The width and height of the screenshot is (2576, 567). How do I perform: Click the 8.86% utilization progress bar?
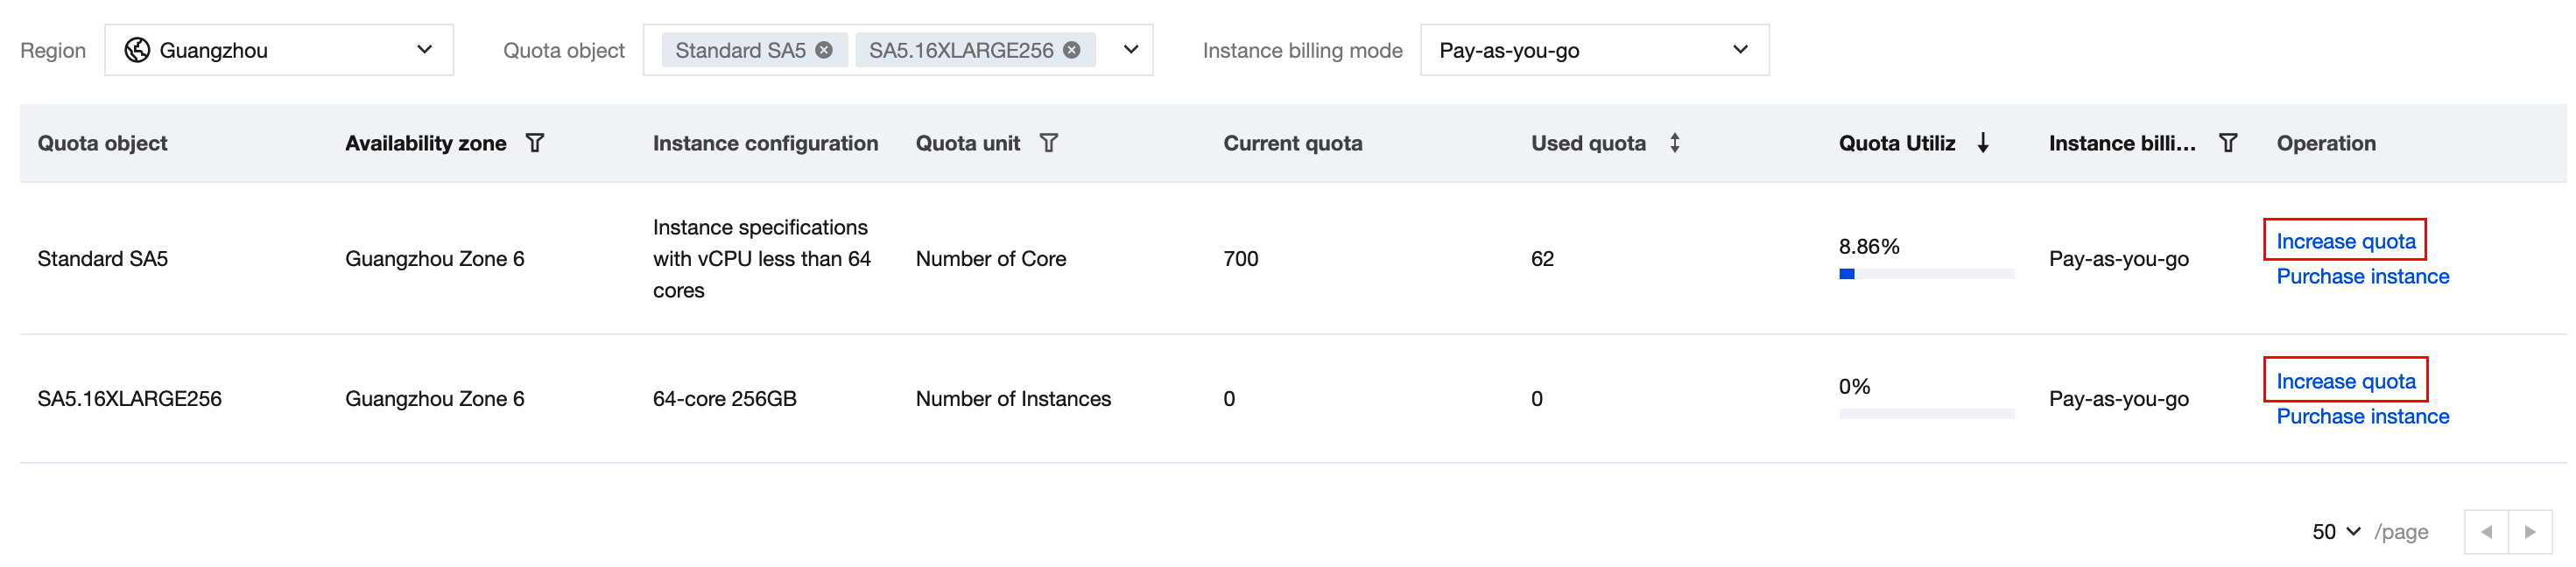[x=1925, y=274]
